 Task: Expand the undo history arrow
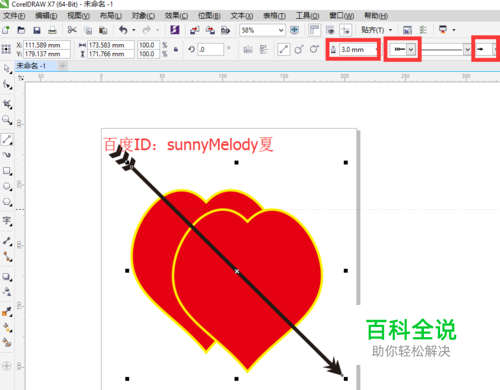click(x=134, y=30)
